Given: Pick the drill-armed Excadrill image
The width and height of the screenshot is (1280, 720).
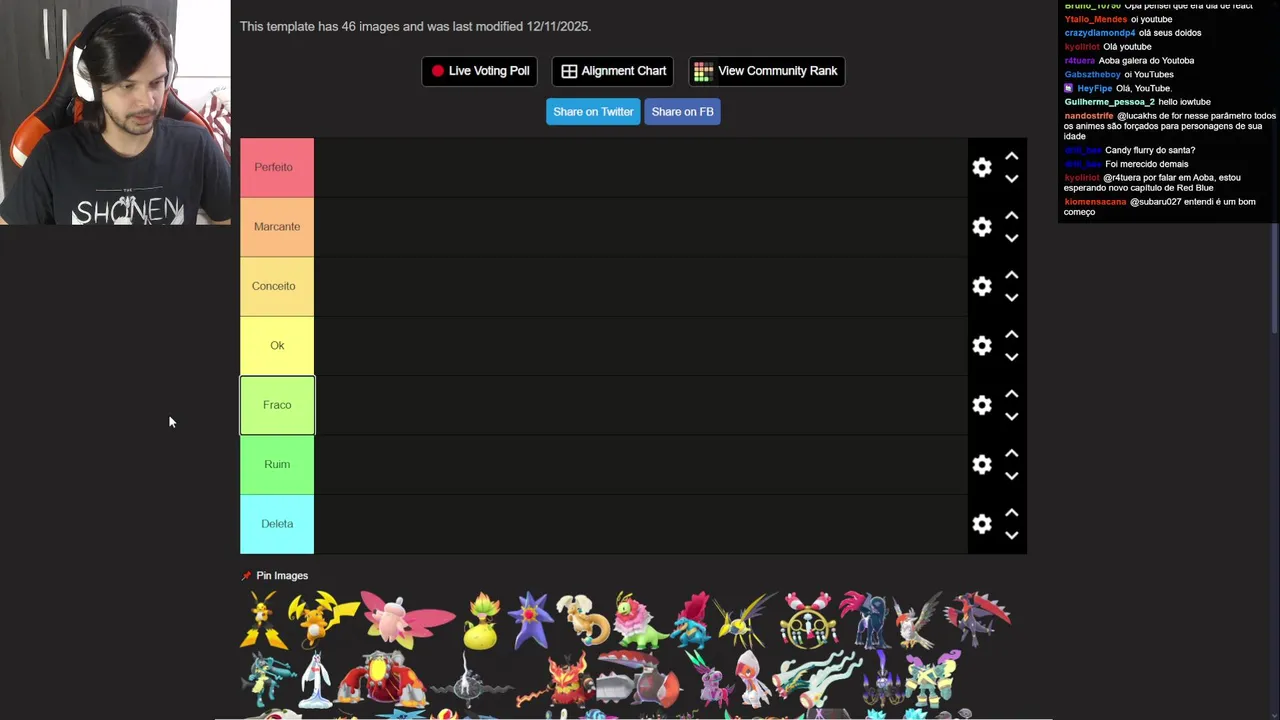Looking at the screenshot, I should coord(640,679).
